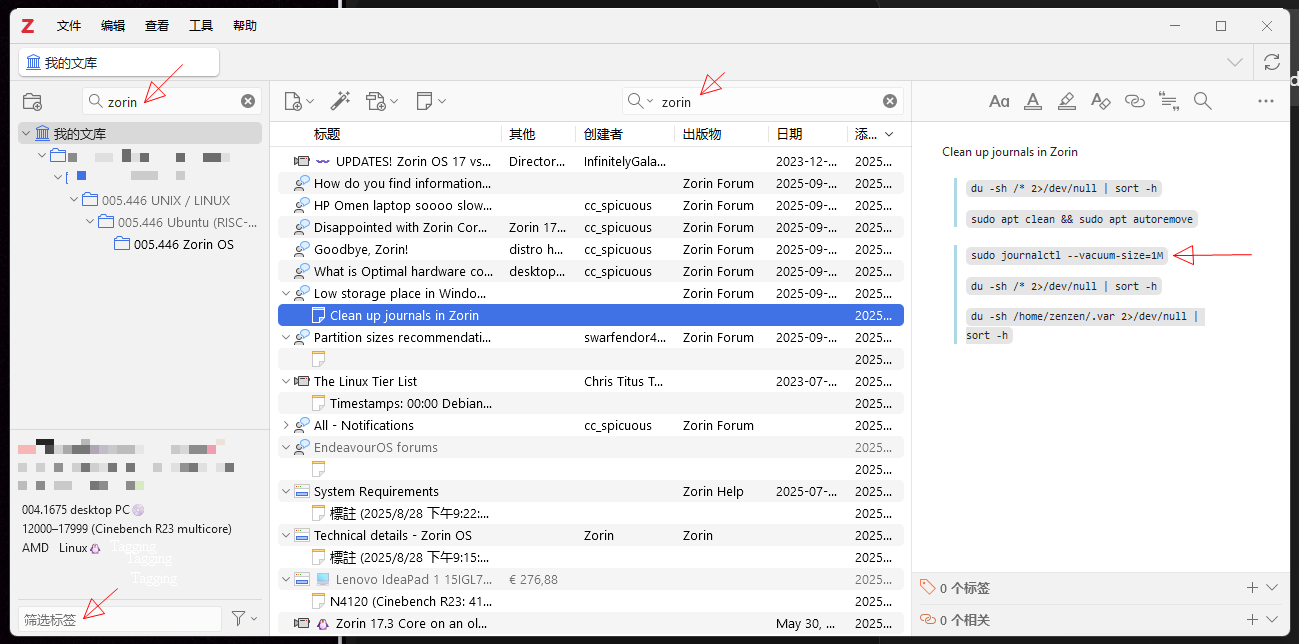This screenshot has width=1299, height=644.
Task: Click the Sync with zotero.org icon
Action: pyautogui.click(x=1272, y=62)
